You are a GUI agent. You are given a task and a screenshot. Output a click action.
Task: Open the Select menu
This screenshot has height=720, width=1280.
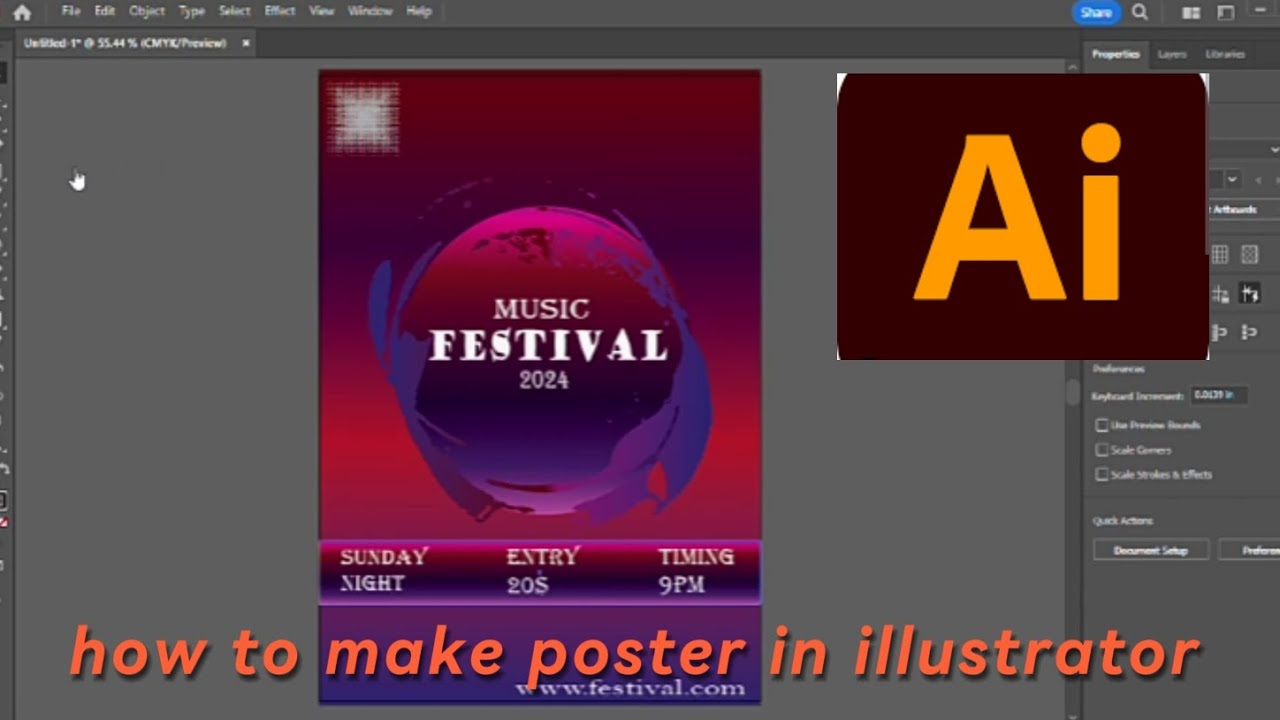click(x=234, y=11)
